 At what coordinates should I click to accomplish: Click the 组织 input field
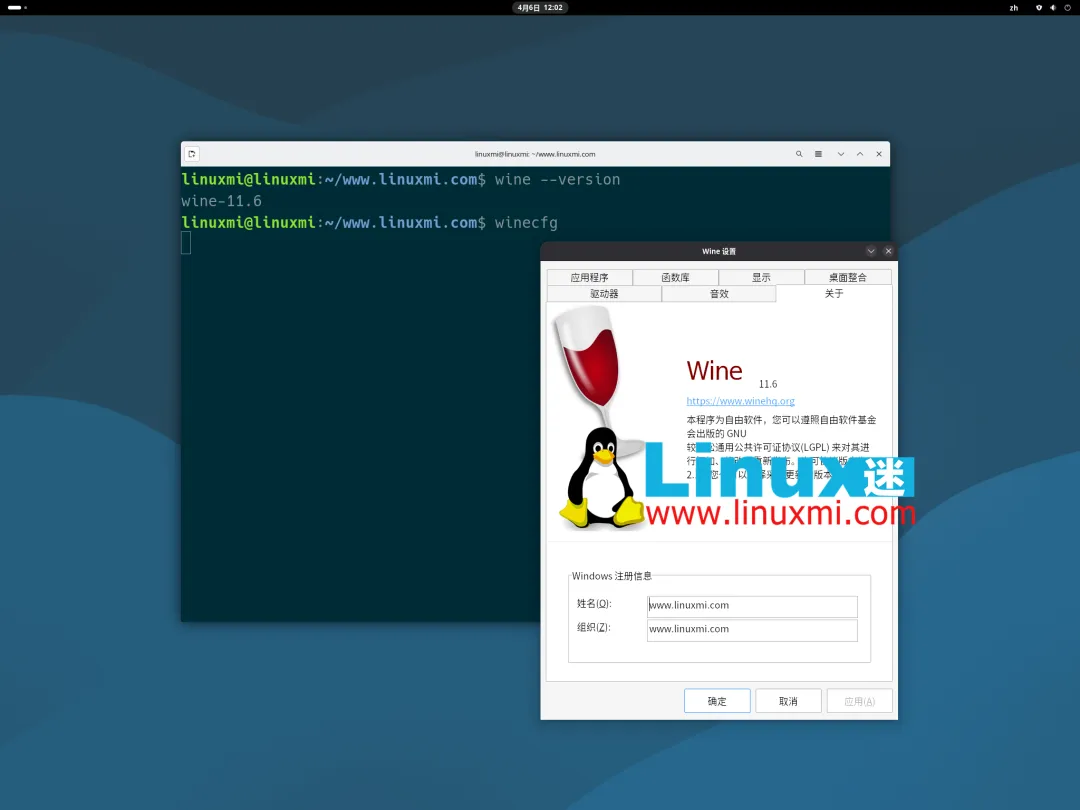tap(752, 630)
